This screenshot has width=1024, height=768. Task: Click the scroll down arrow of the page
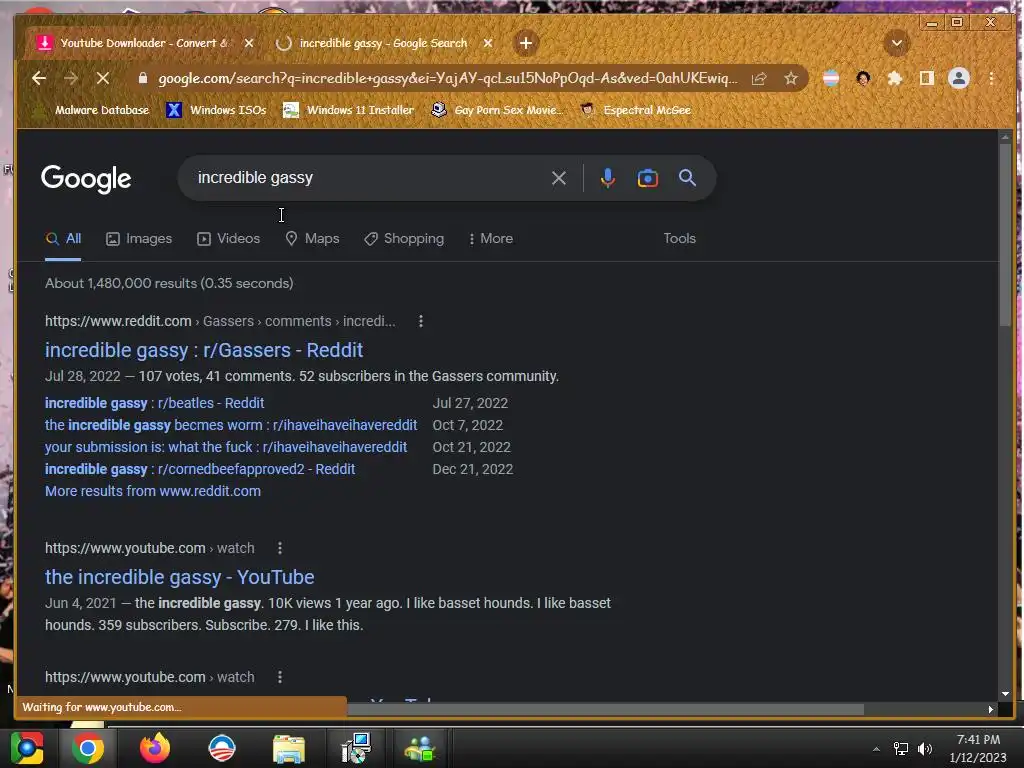(x=1005, y=694)
